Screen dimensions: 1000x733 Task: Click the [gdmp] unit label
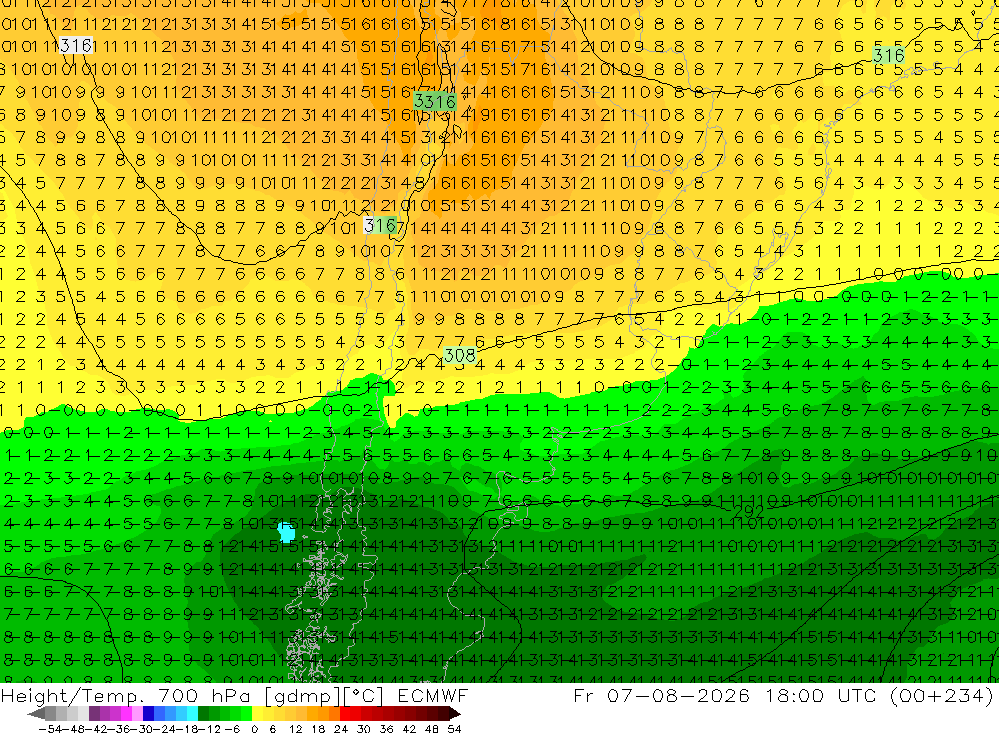(x=302, y=695)
